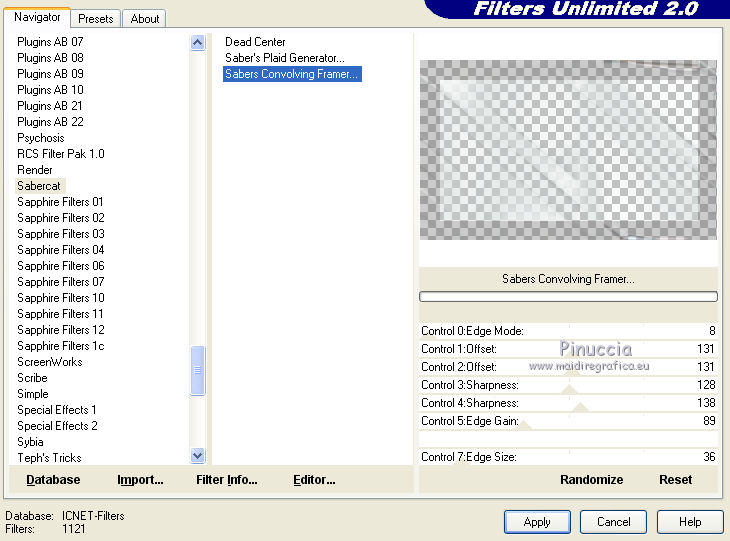730x541 pixels.
Task: Select Sapphire Filters 1c
Action: (61, 345)
